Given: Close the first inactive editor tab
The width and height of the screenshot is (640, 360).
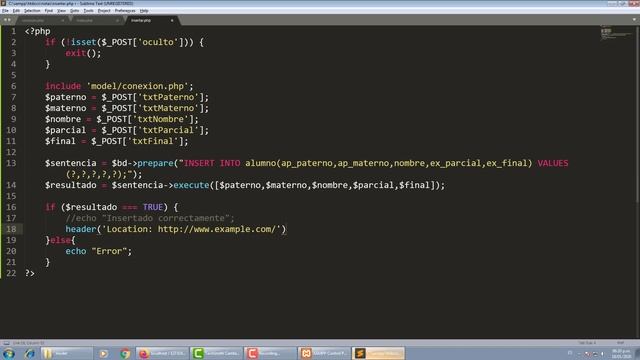Looking at the screenshot, I should point(63,20).
